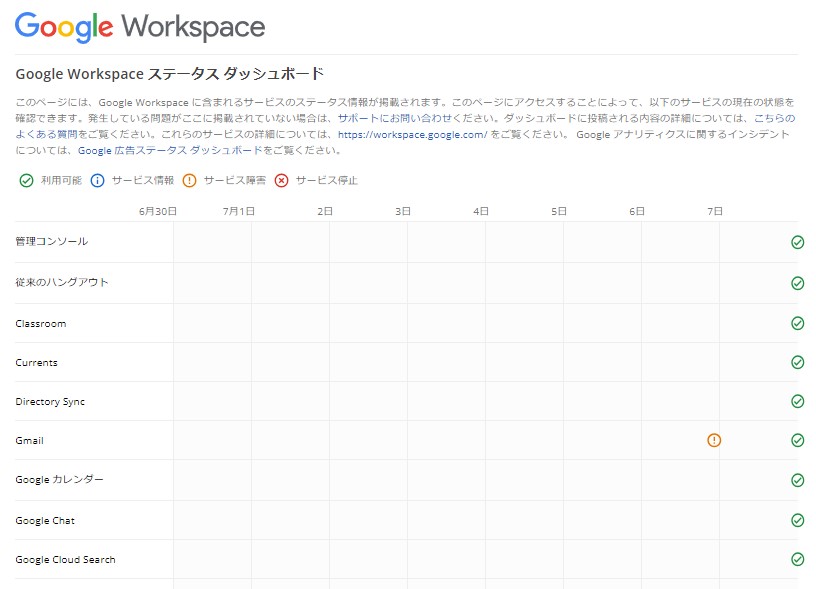Viewport: 816px width, 589px height.
Task: Click the Google Cloud Search service name
Action: [x=66, y=560]
